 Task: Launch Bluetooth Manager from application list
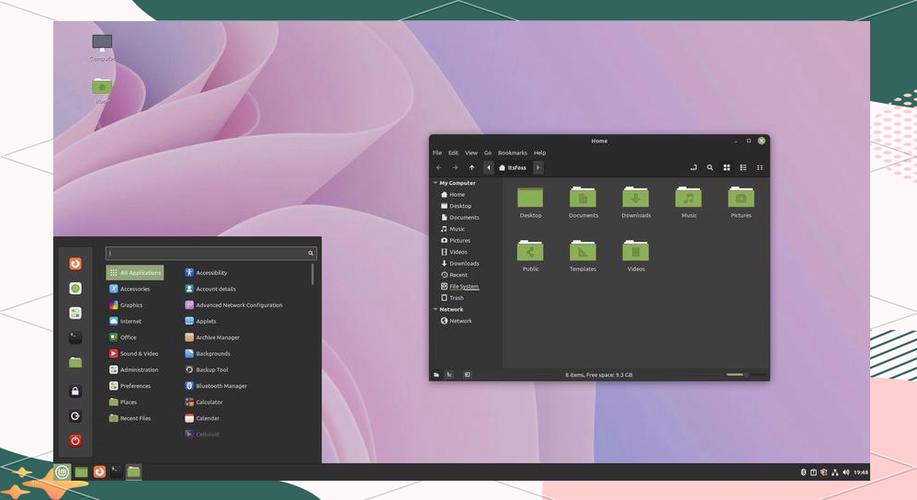(x=216, y=386)
